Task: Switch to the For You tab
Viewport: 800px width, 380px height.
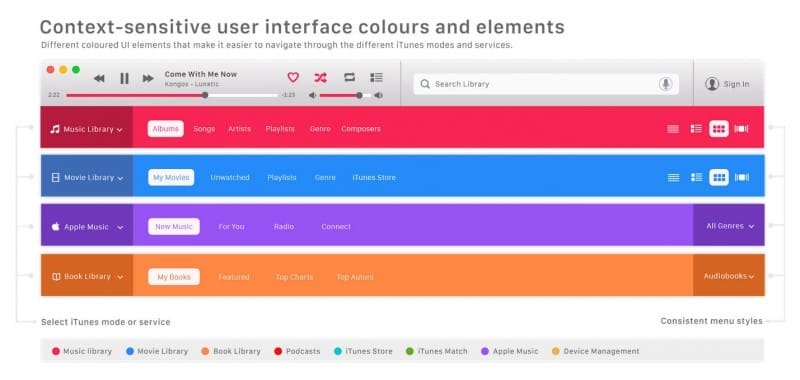Action: pos(232,226)
